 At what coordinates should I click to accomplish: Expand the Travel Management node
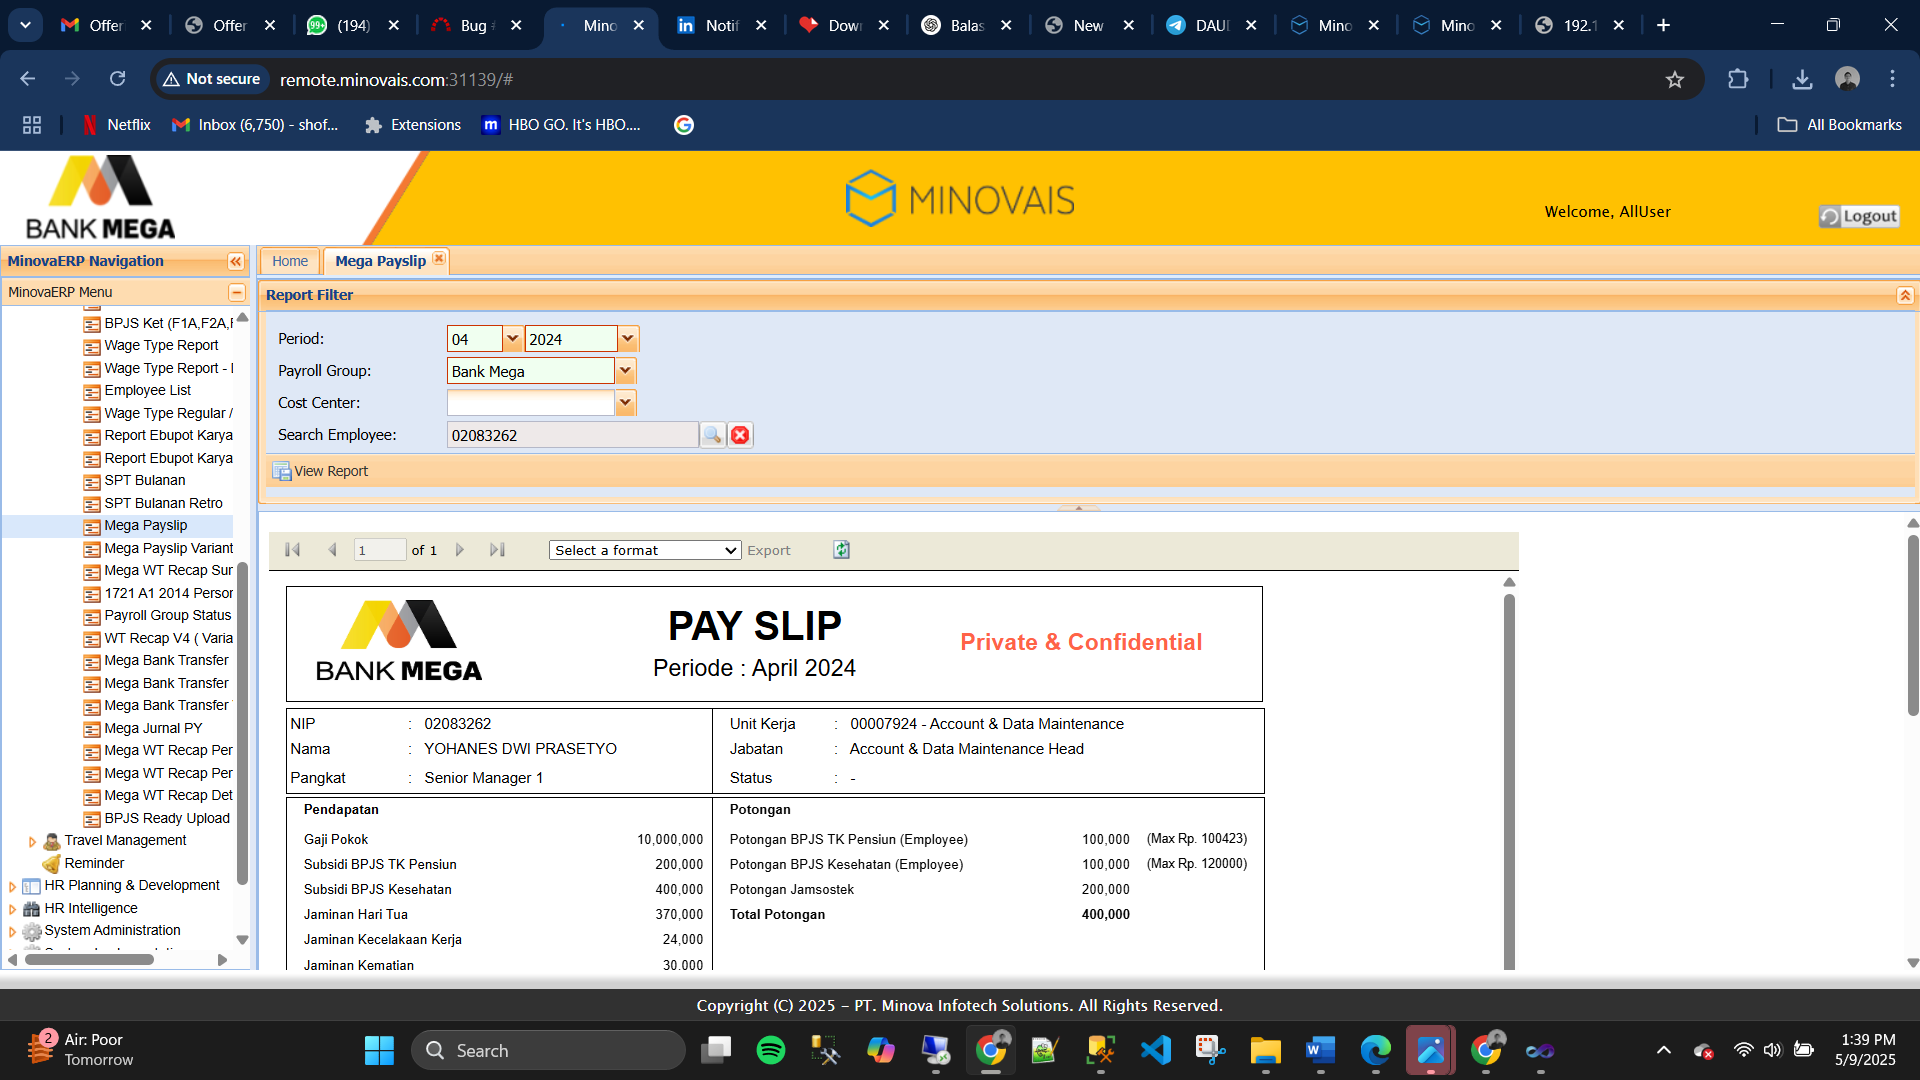coord(32,842)
